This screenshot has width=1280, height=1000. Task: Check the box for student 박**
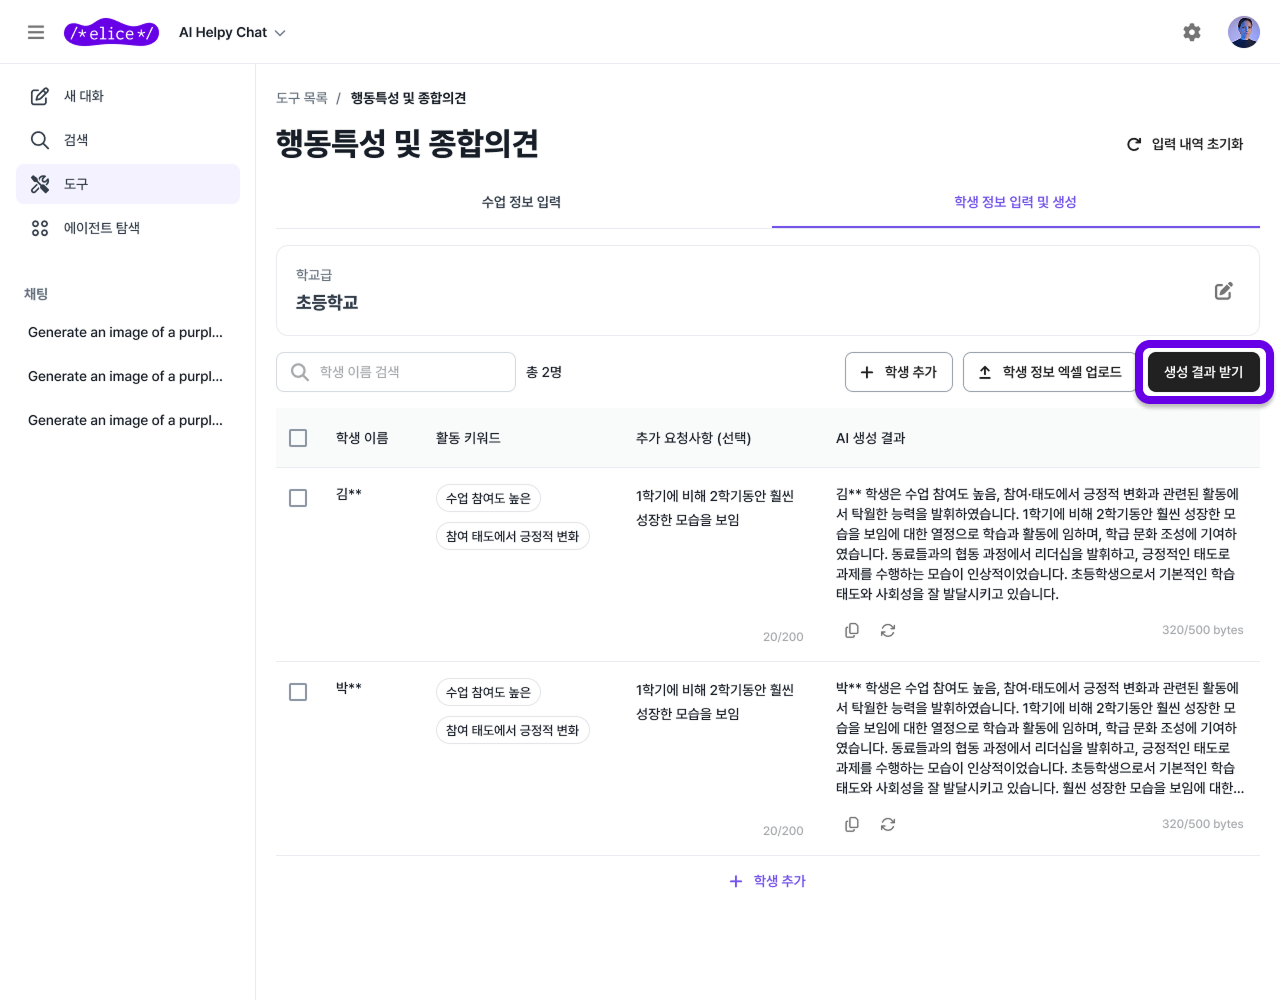(x=298, y=692)
